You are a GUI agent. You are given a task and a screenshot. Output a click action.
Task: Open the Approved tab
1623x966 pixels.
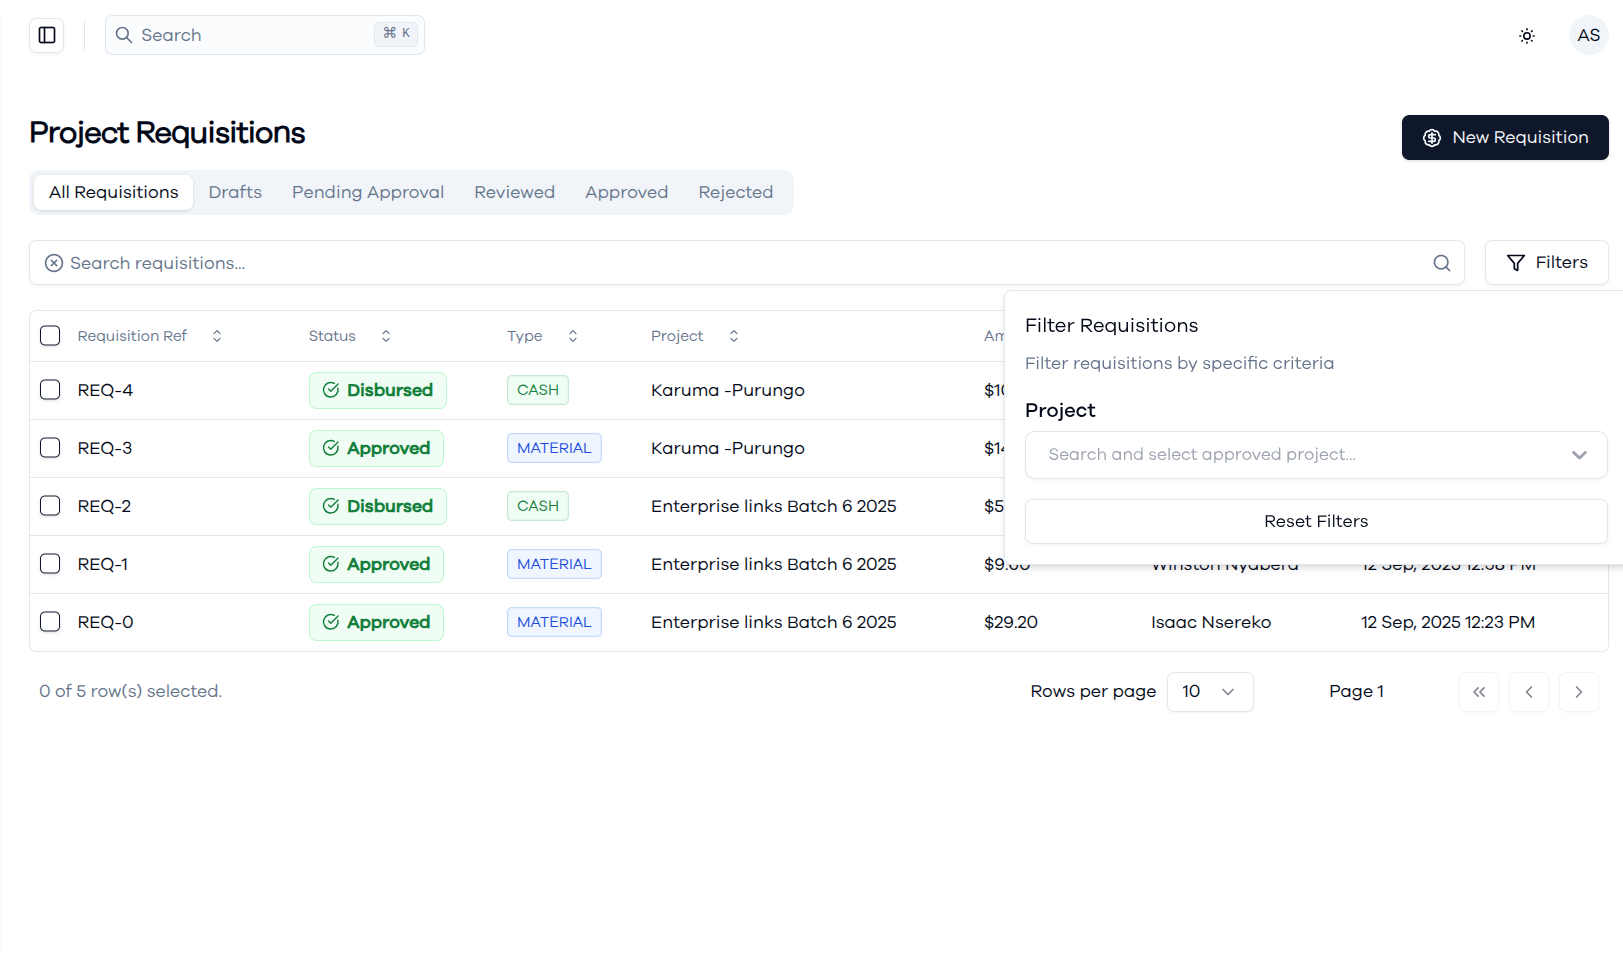point(627,192)
